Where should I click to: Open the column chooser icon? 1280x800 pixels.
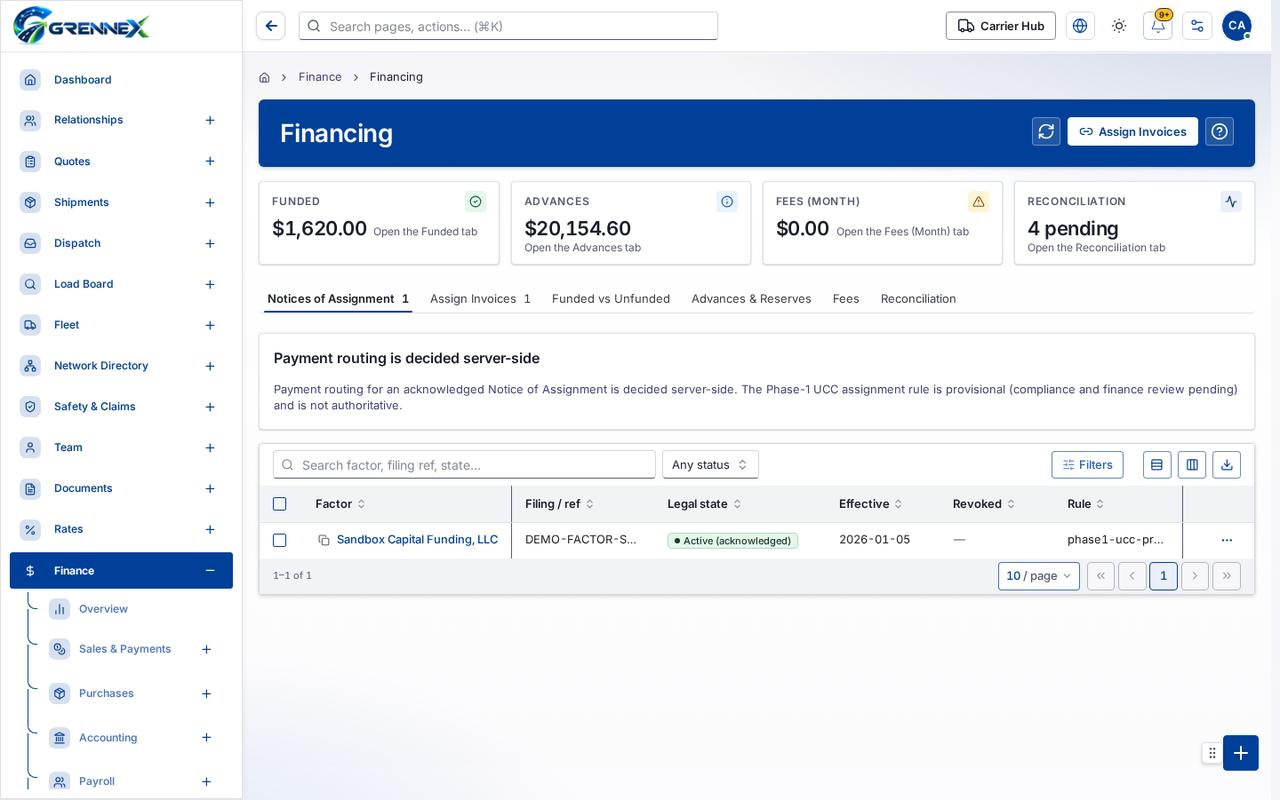coord(1192,464)
